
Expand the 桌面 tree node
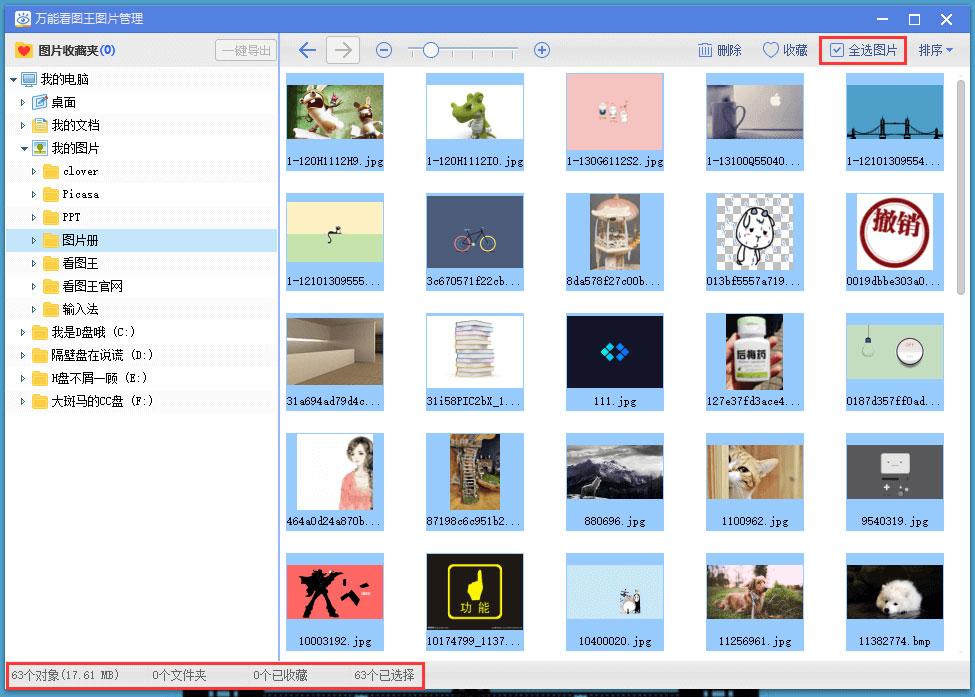(25, 102)
